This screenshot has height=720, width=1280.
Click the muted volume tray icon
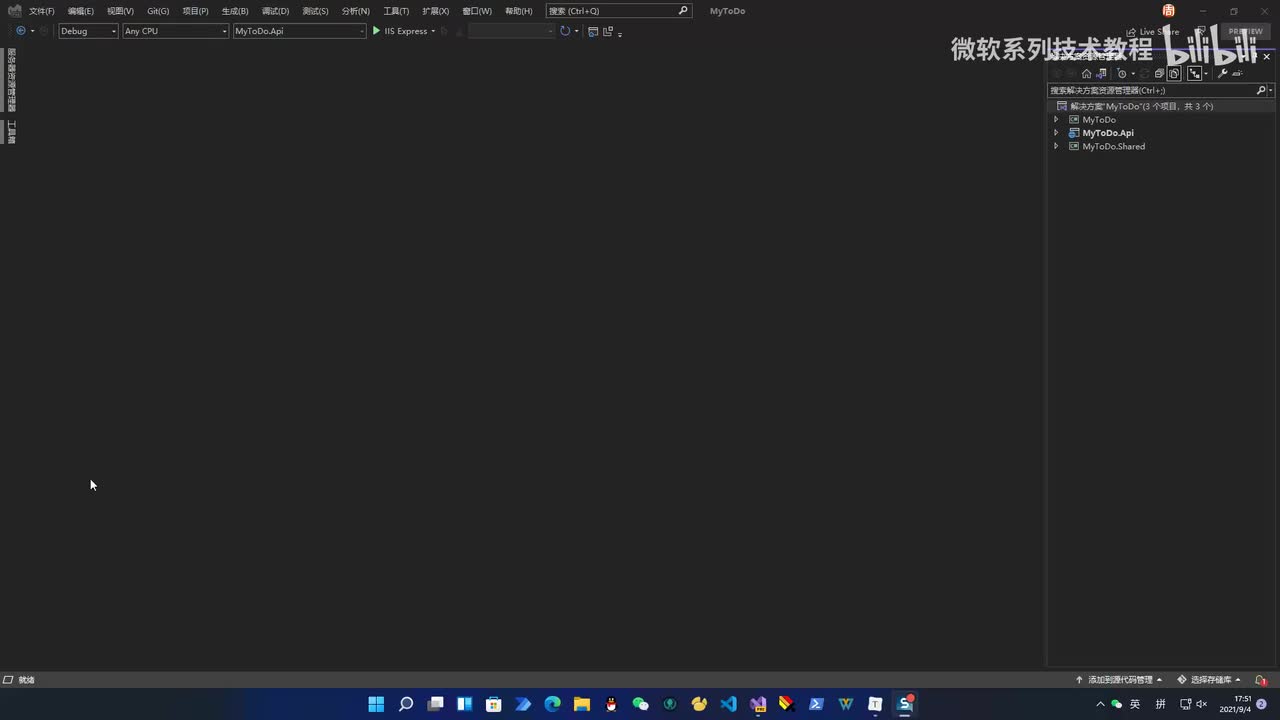[x=1202, y=704]
